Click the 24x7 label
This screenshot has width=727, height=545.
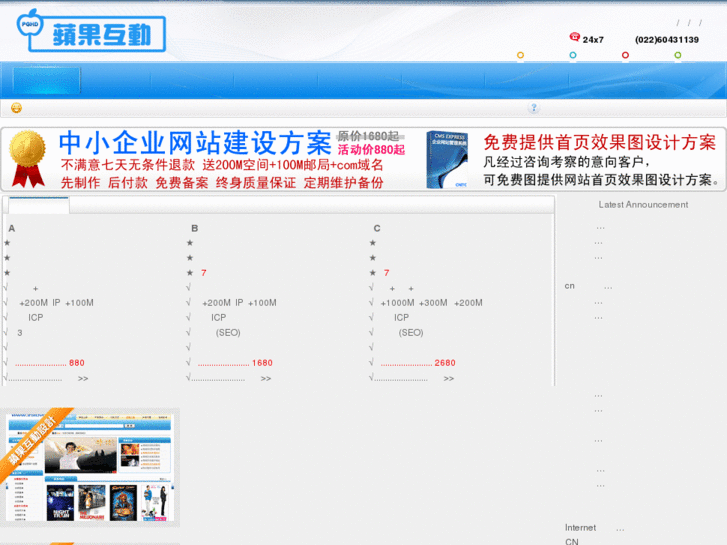pos(593,40)
